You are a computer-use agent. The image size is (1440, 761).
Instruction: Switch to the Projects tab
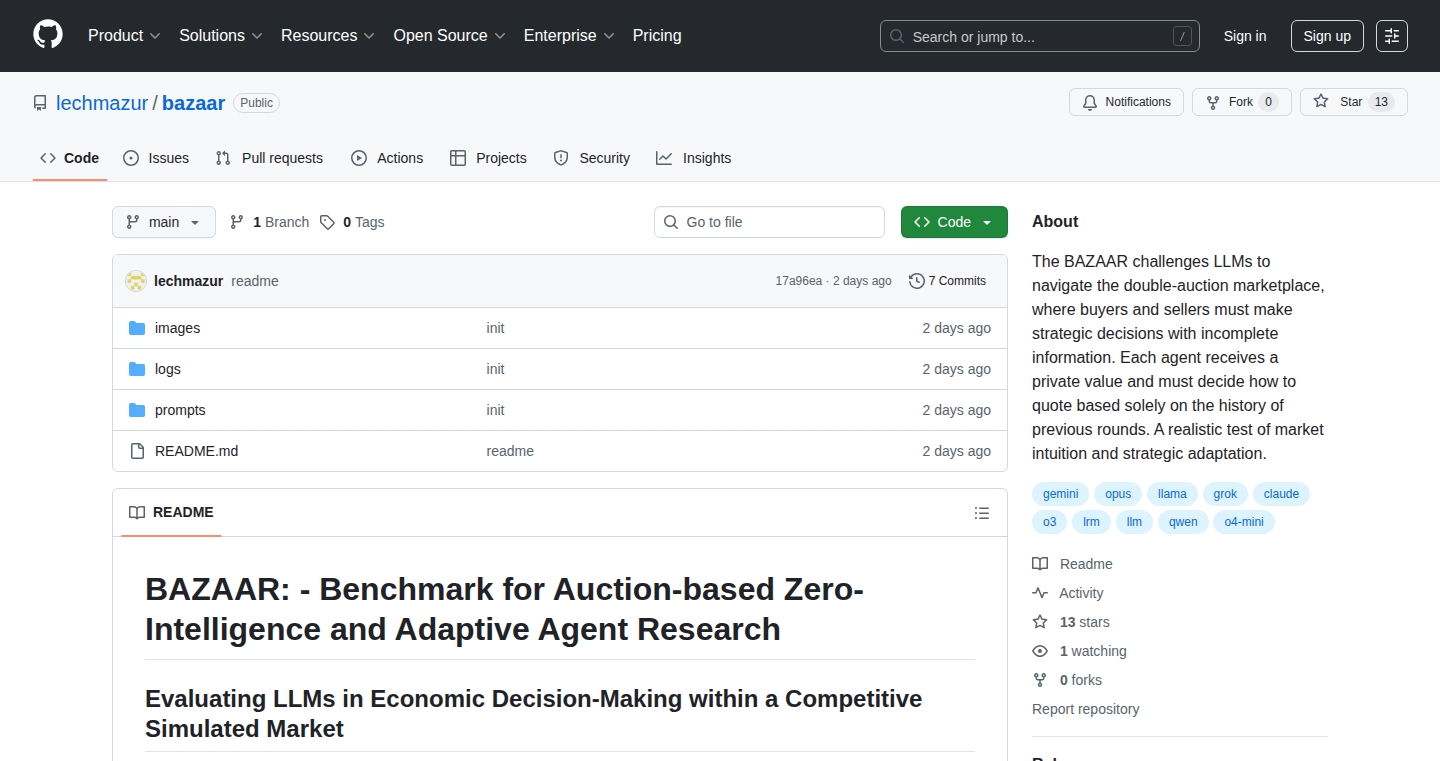coord(488,158)
